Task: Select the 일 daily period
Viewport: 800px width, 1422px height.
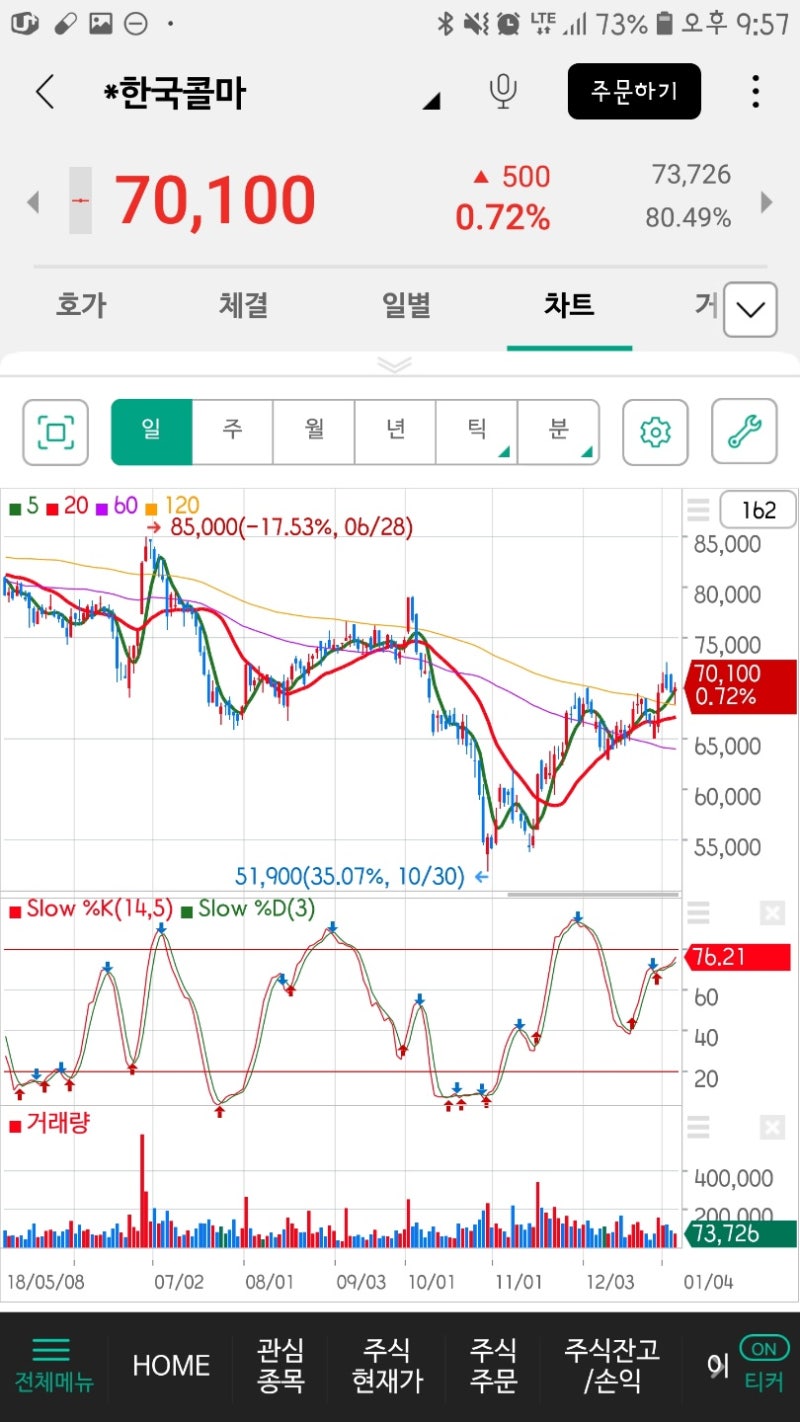Action: point(151,432)
